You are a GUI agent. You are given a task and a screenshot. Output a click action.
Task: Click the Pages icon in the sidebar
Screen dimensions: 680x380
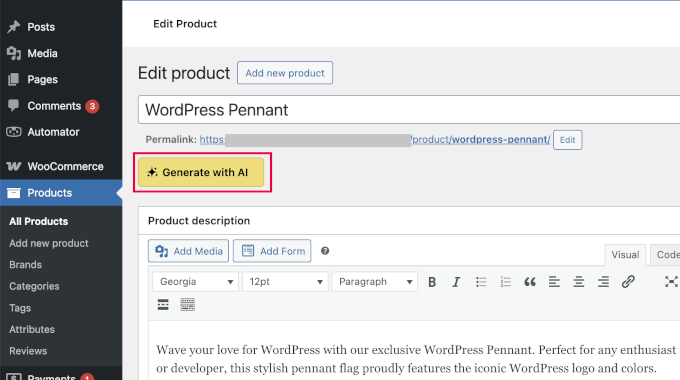13,79
